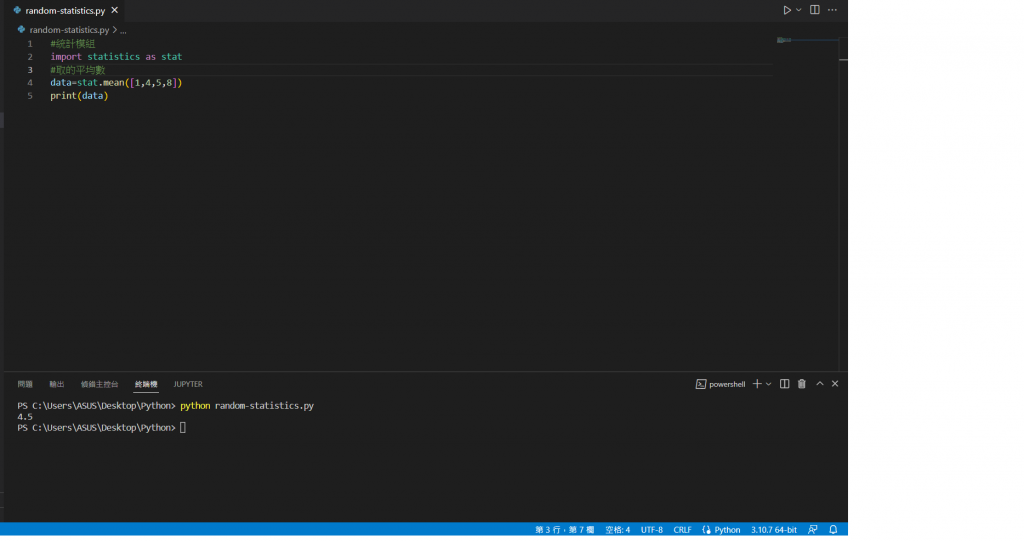Click the terminal output 4.5
This screenshot has width=1024, height=541.
coord(25,417)
